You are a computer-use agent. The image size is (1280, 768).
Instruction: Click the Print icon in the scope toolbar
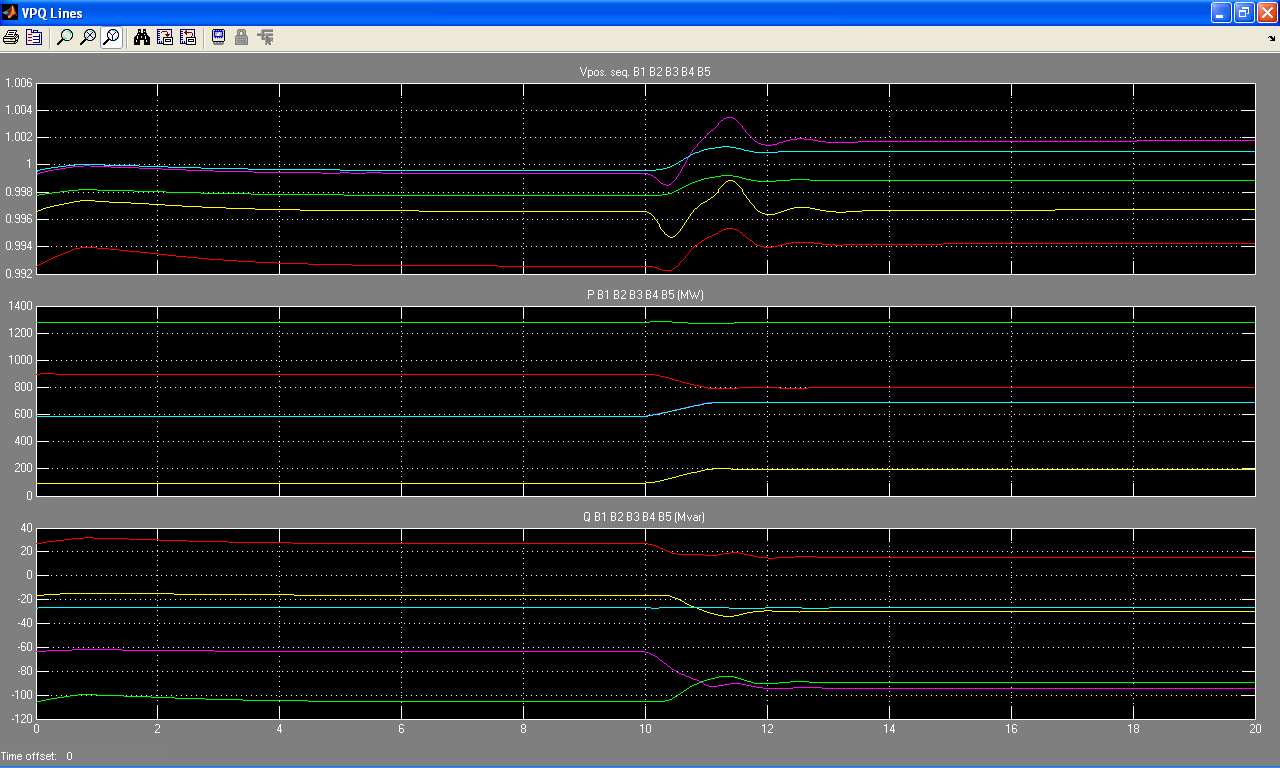11,38
